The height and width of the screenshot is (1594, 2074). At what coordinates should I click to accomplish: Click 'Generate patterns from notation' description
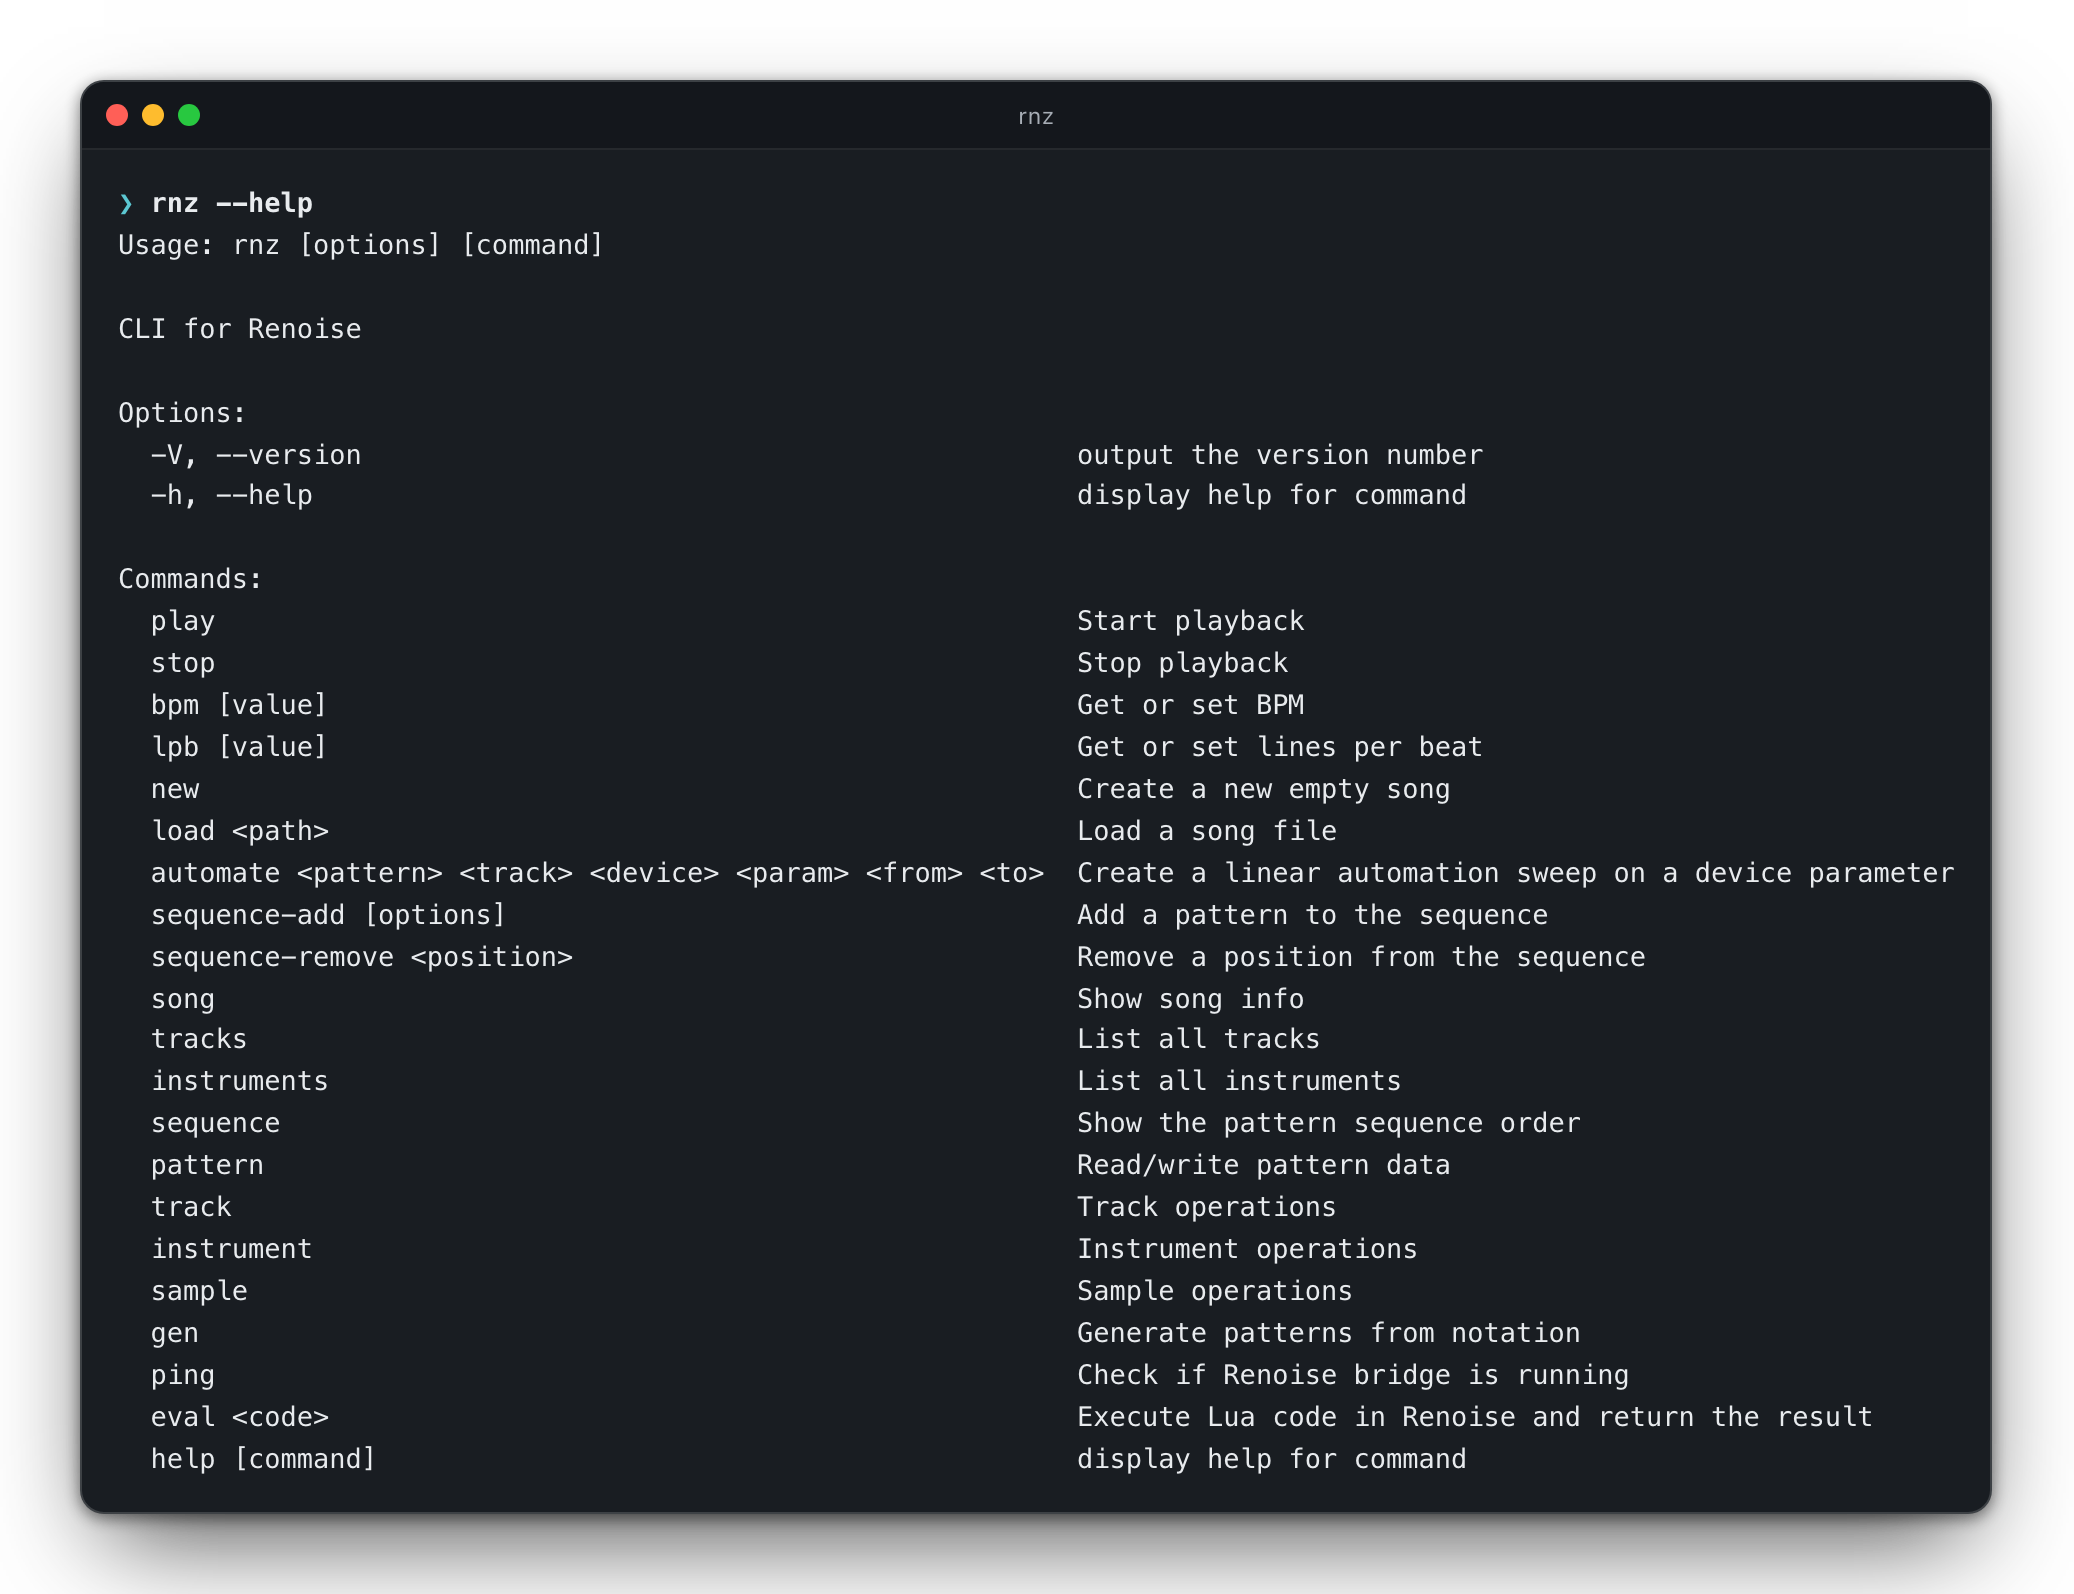pos(1329,1333)
